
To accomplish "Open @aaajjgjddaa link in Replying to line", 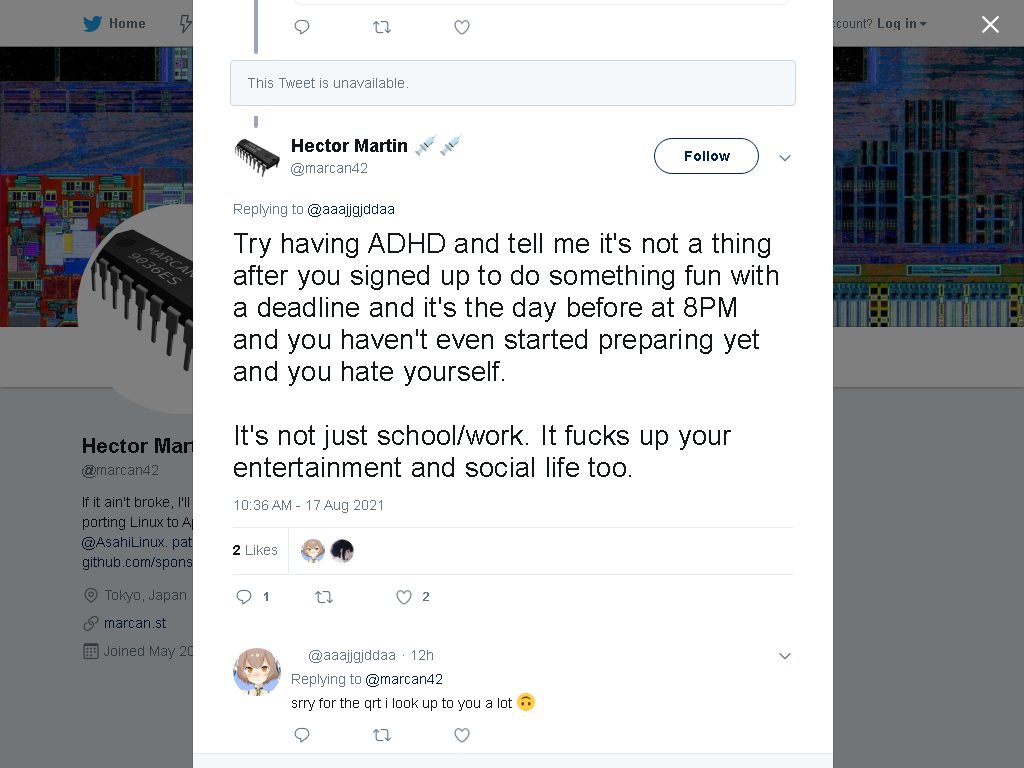I will coord(351,210).
